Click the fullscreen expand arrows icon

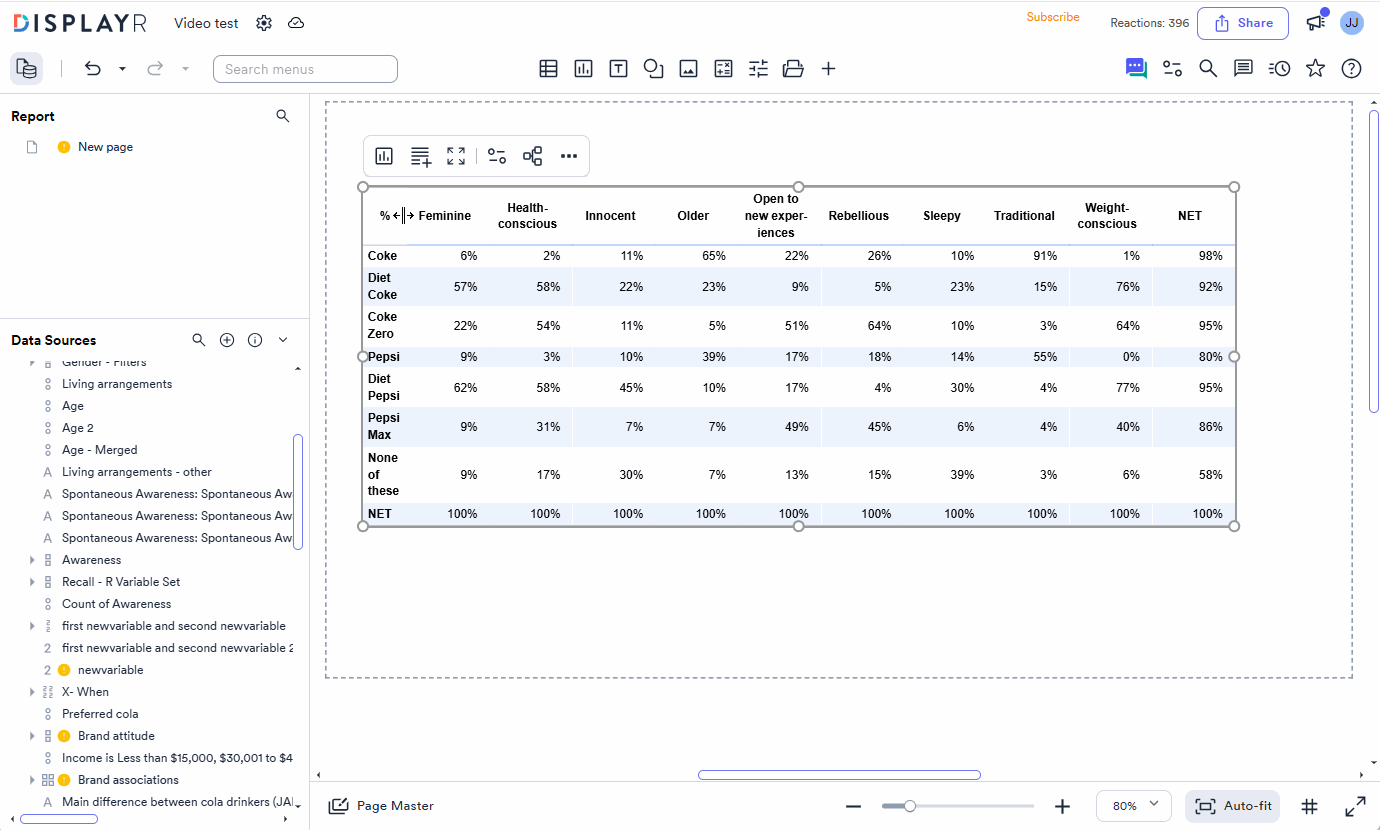1355,806
